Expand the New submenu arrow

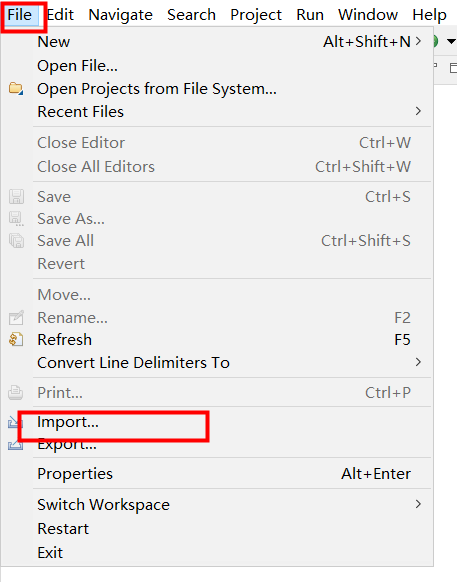pos(418,41)
